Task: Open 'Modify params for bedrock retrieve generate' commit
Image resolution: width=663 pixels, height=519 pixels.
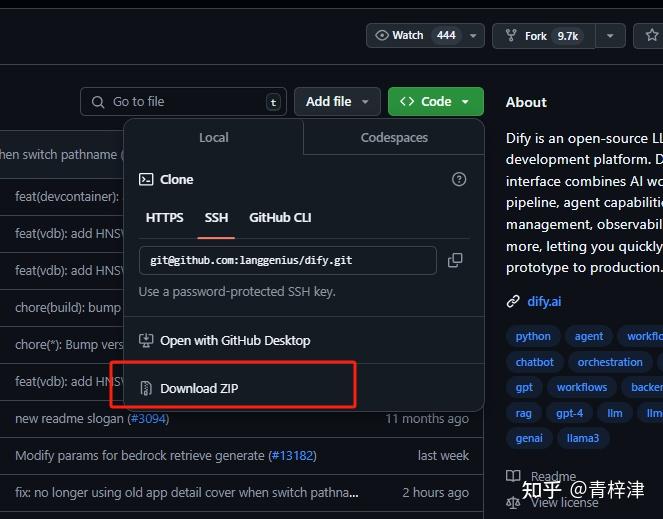Action: [140, 456]
